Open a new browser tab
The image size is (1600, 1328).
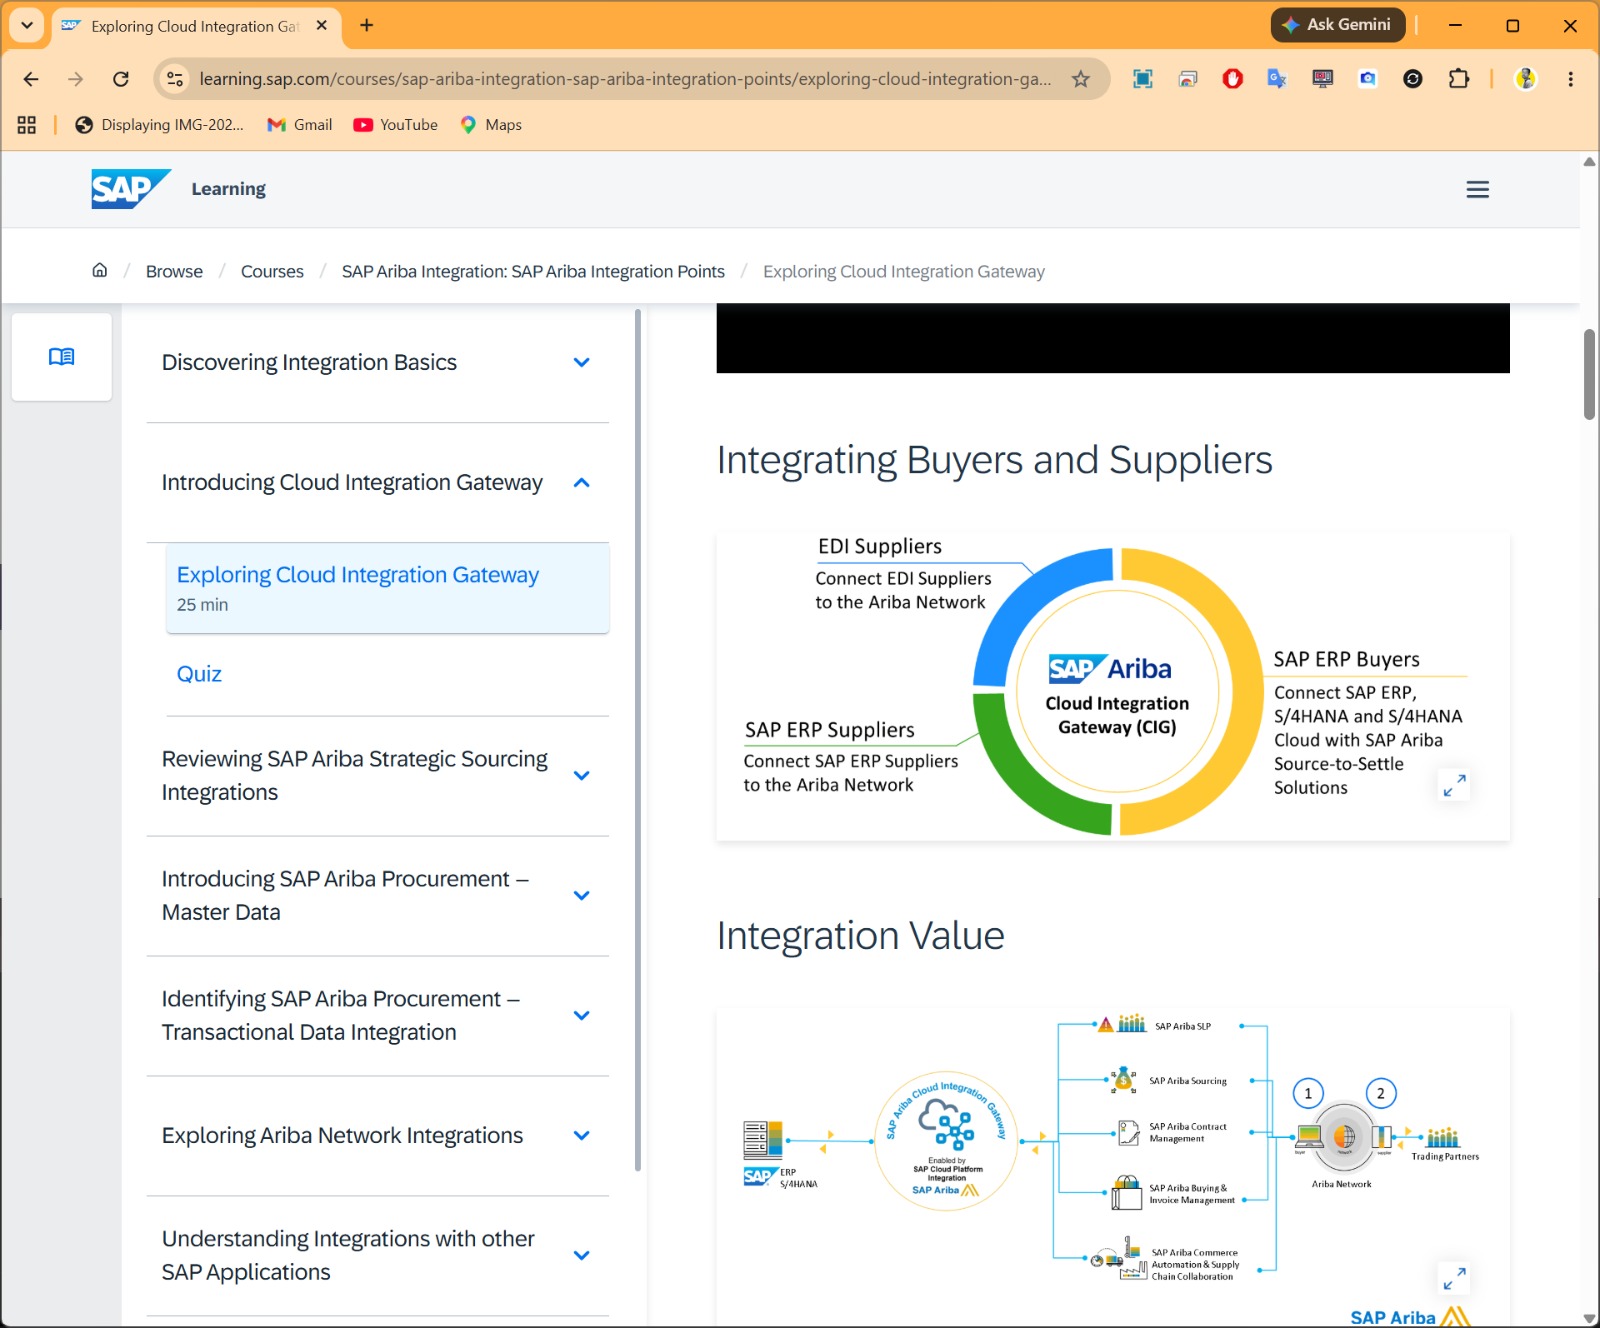367,25
